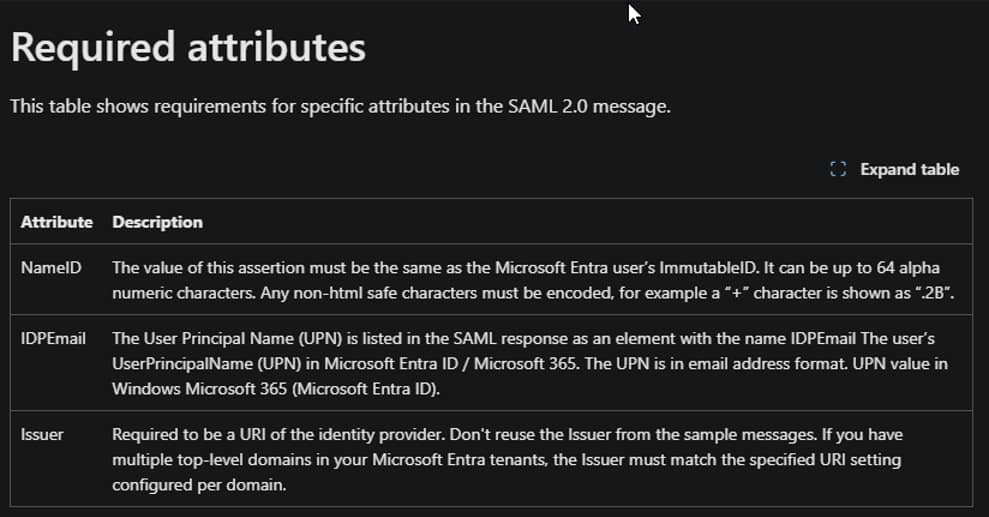Click the Issuer attribute cell
This screenshot has height=517, width=989.
(42, 435)
